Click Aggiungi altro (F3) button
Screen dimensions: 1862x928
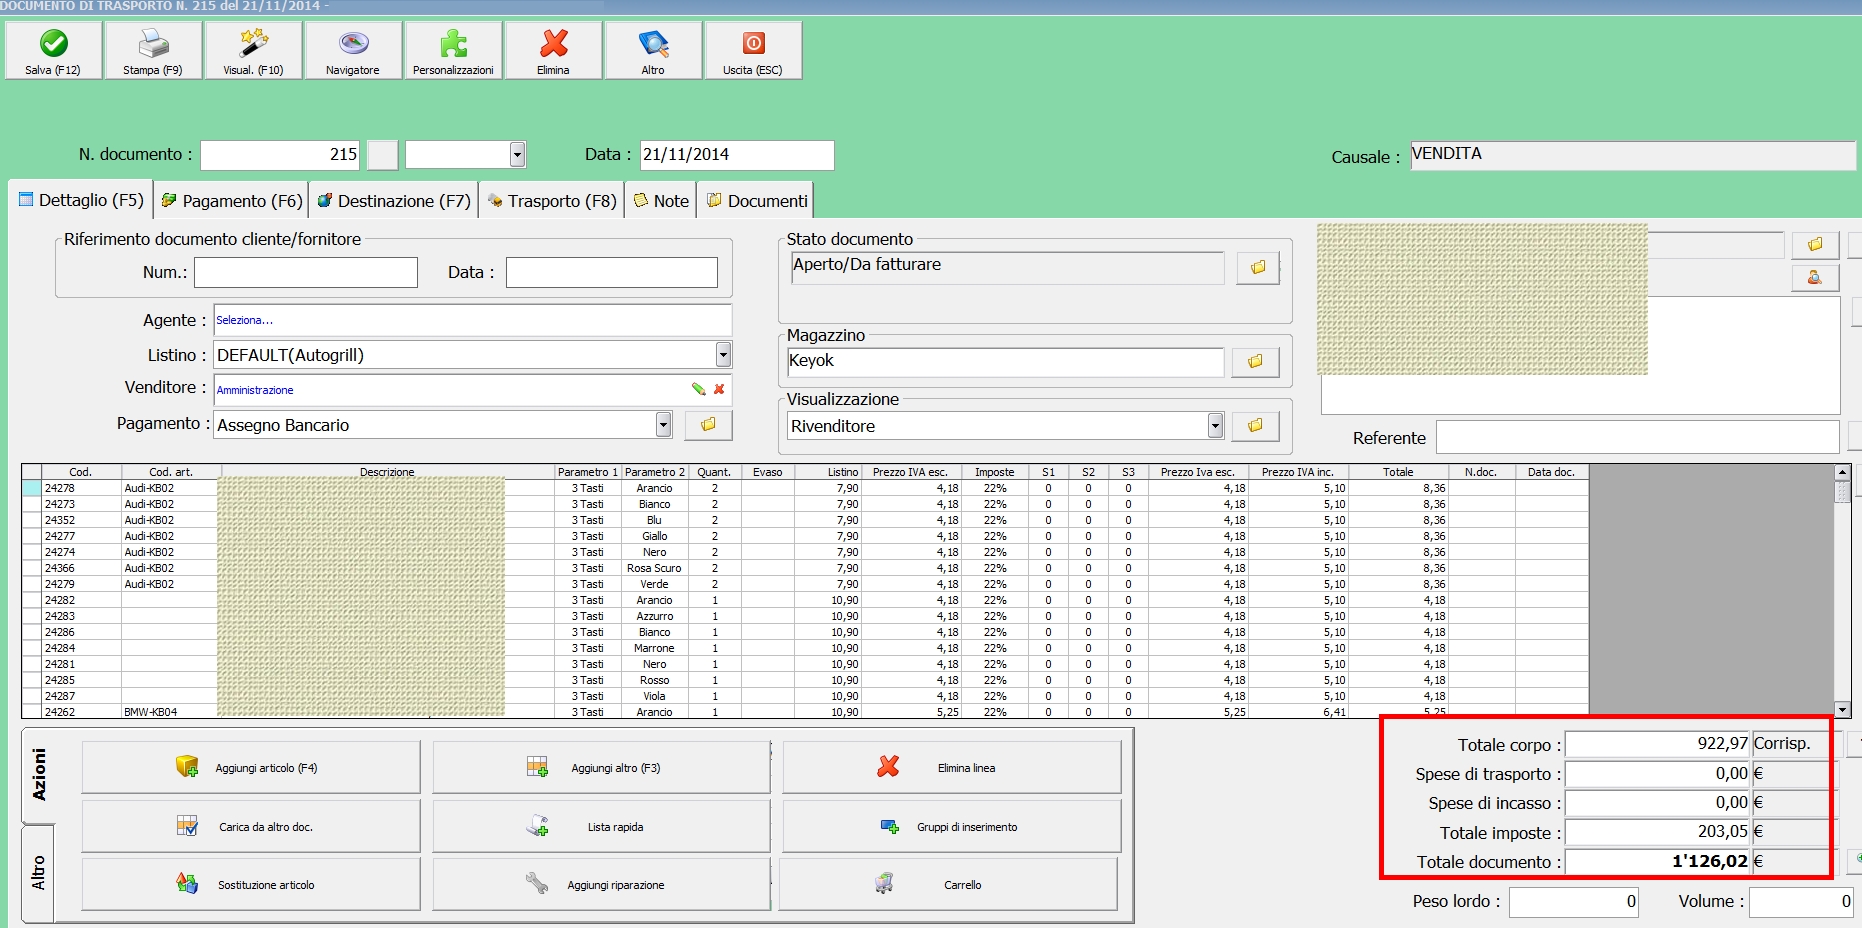click(x=601, y=767)
